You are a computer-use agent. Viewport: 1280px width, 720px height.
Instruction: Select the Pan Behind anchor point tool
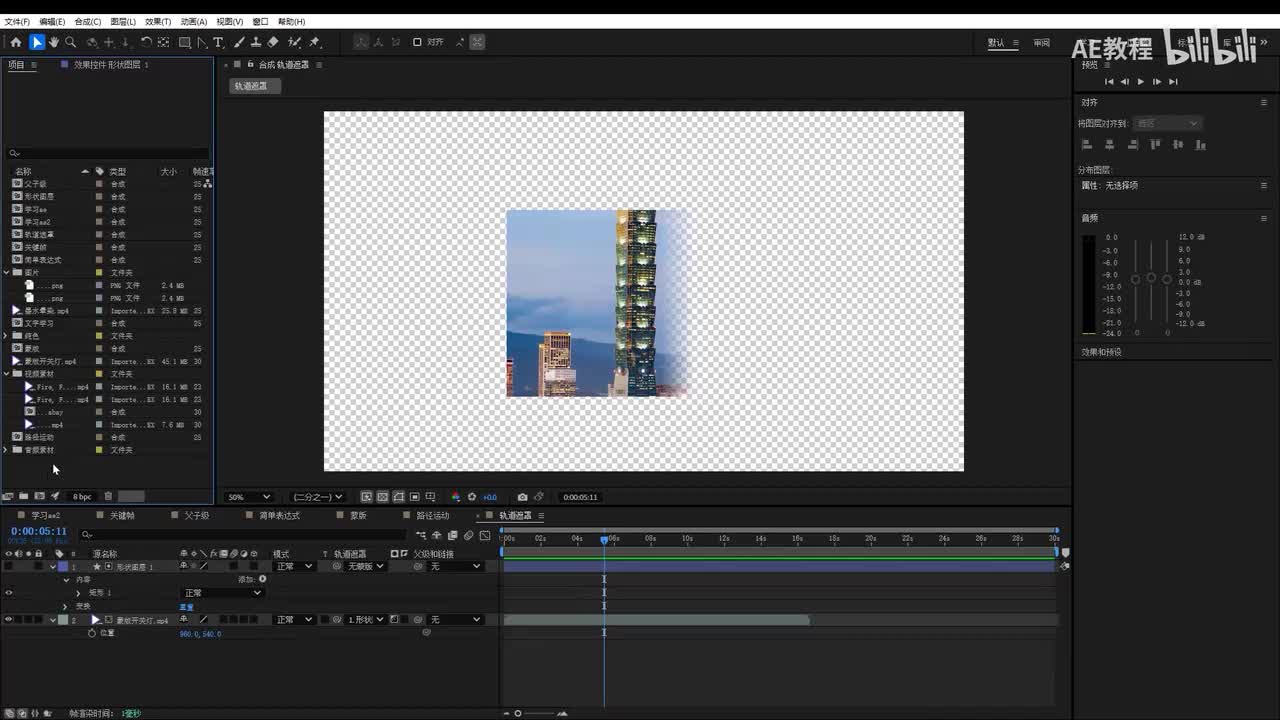[163, 42]
